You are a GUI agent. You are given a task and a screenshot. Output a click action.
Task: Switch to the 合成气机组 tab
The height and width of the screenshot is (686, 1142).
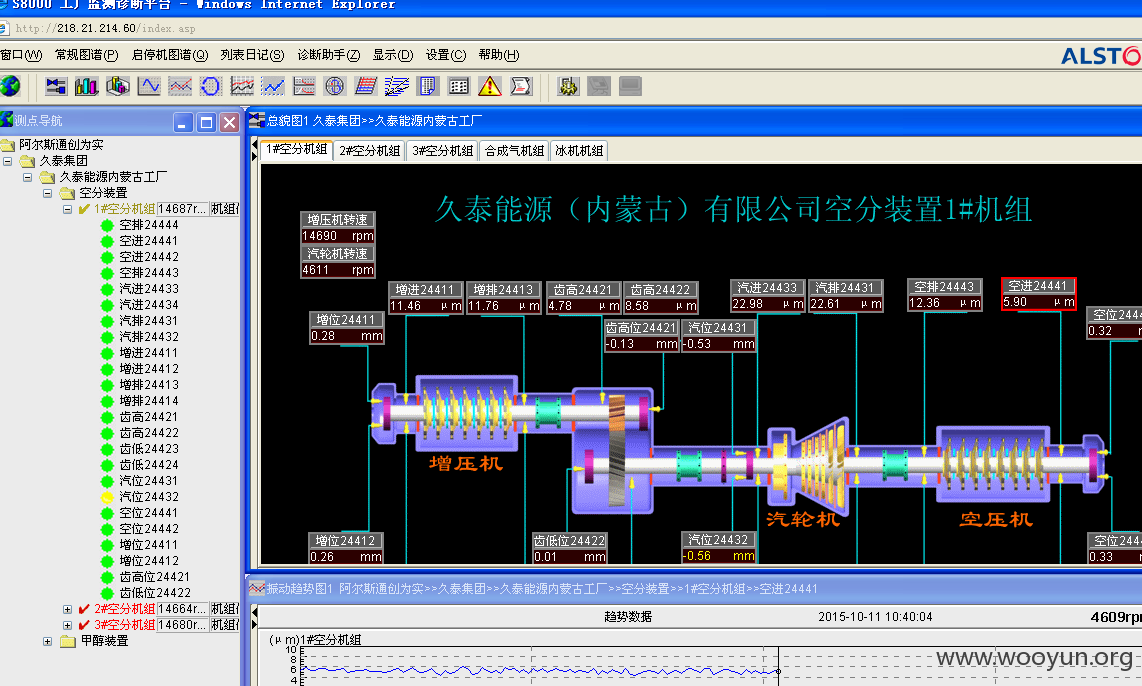(x=514, y=151)
